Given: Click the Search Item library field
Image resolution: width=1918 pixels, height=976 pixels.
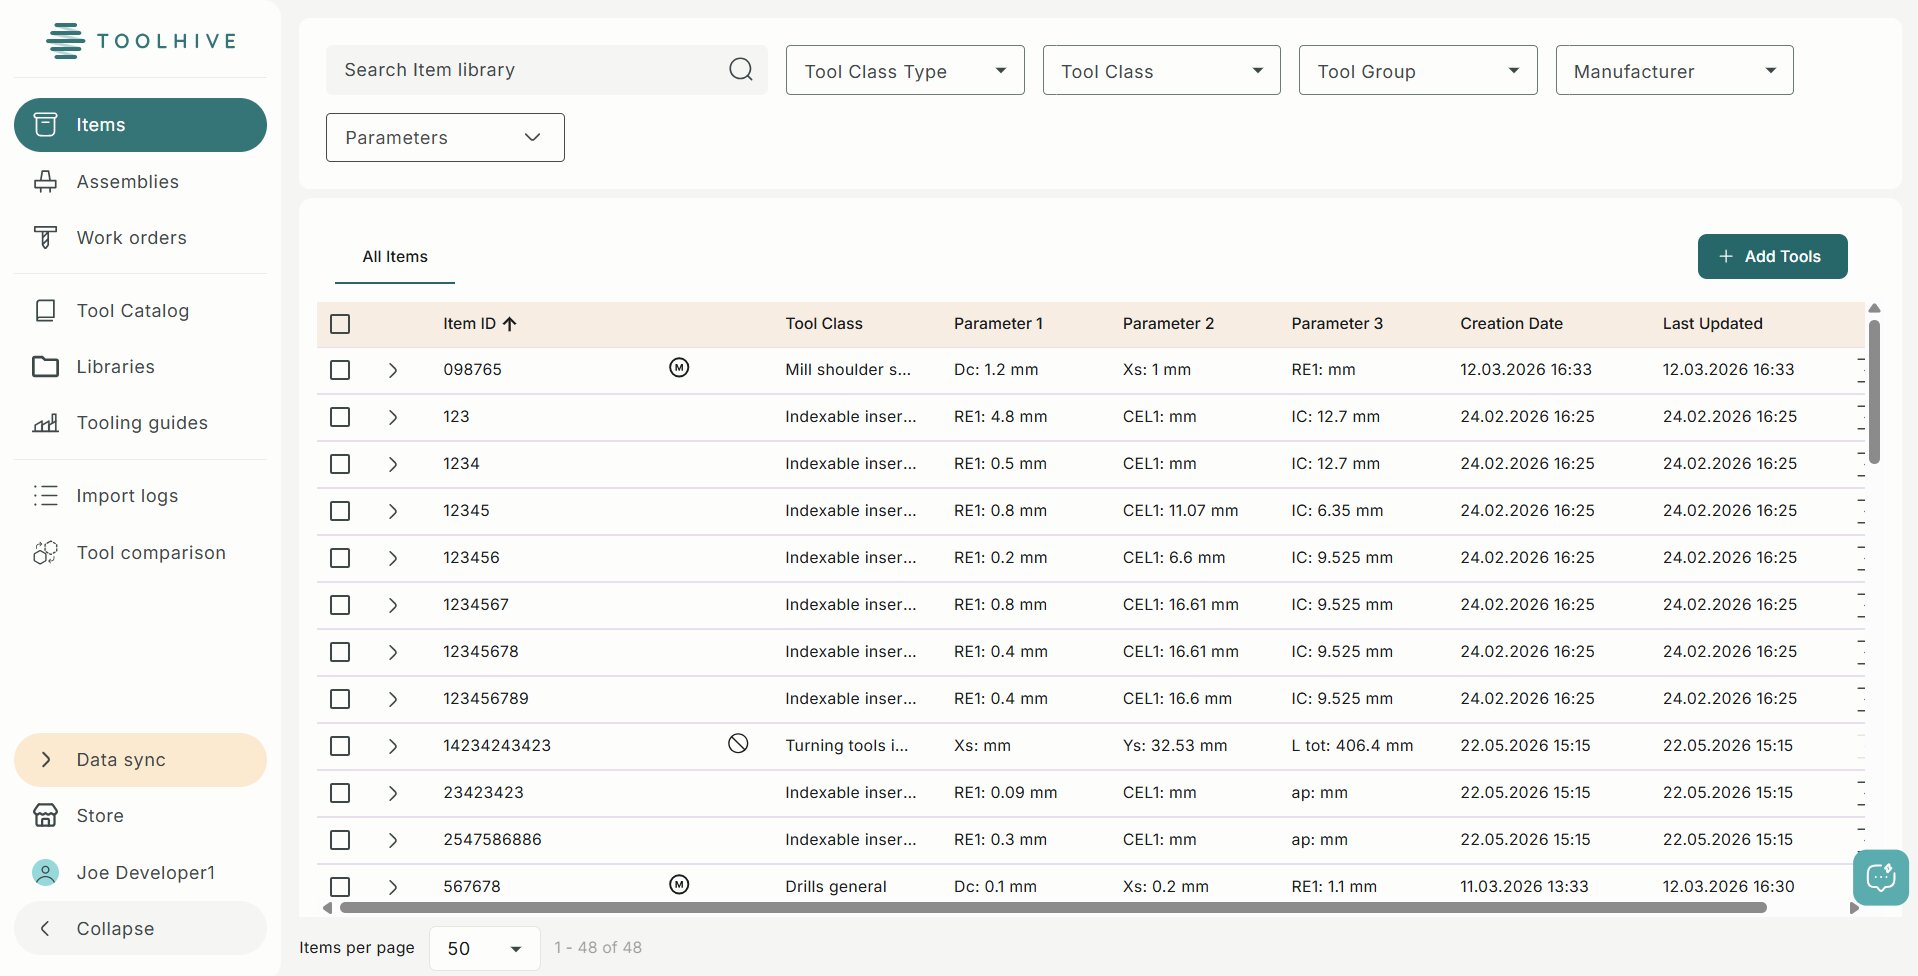Looking at the screenshot, I should click(x=546, y=70).
